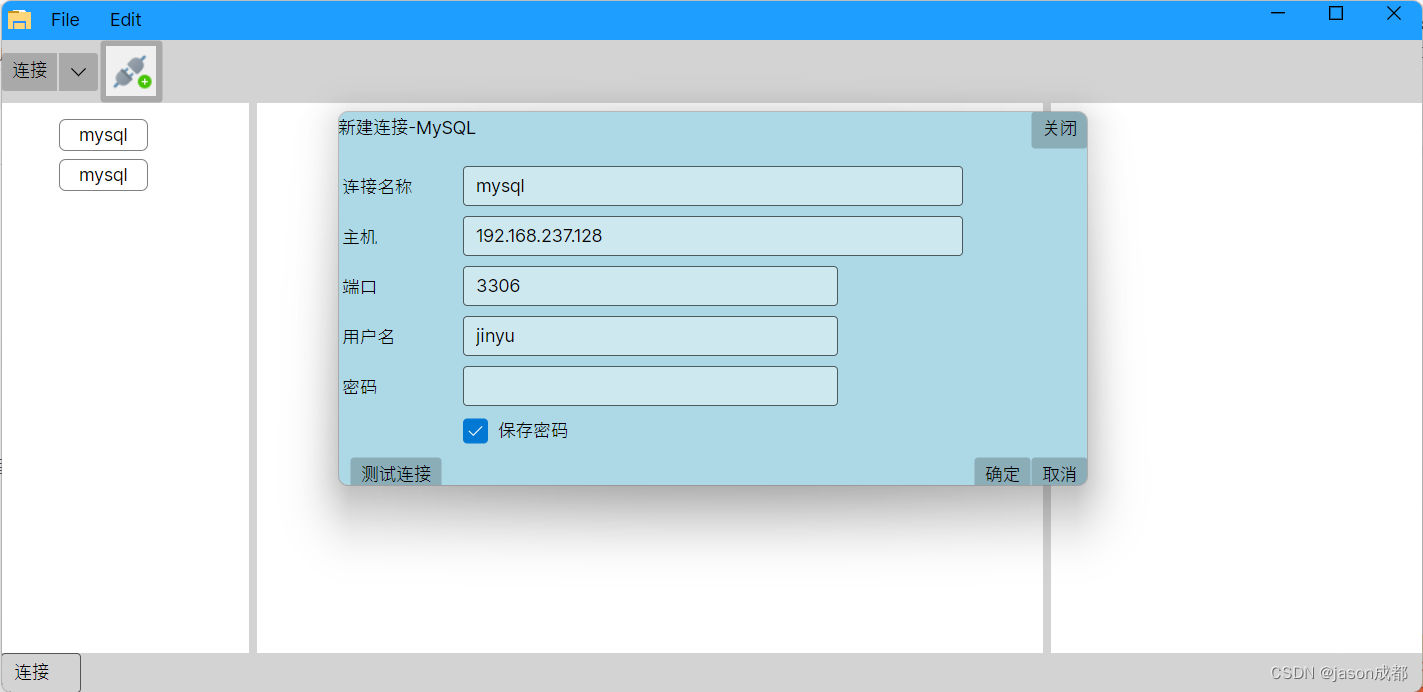Close the application window
The image size is (1423, 692).
click(1394, 13)
